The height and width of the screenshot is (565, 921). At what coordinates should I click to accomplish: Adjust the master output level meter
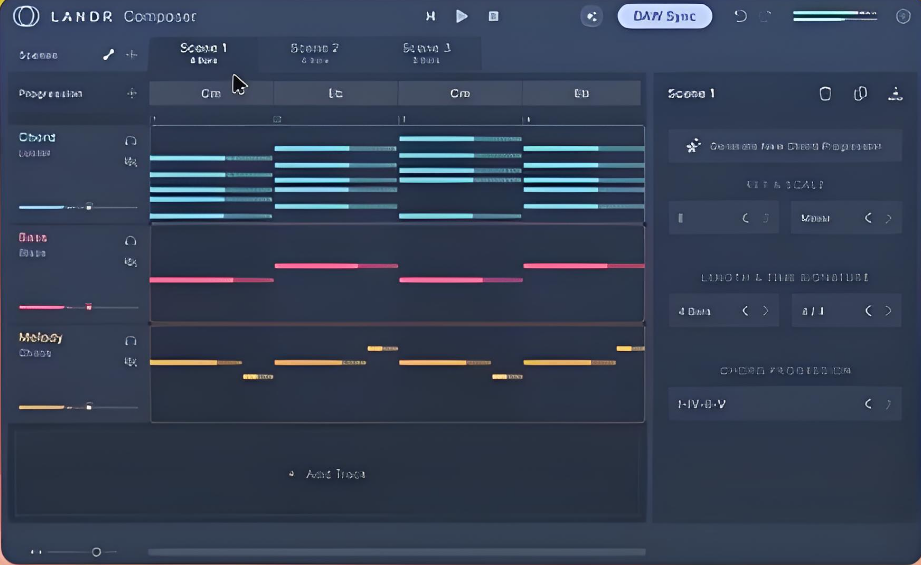pyautogui.click(x=835, y=16)
